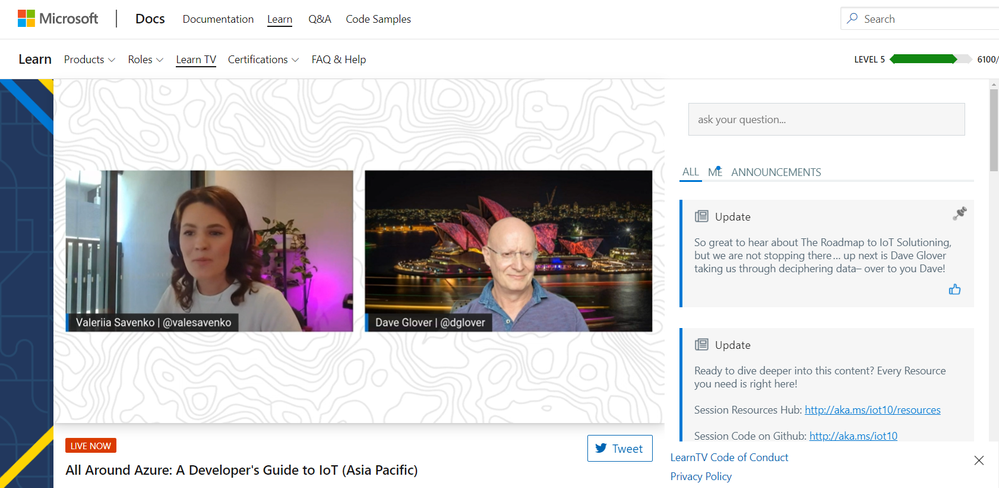Click Valeriia Savenko's video feed
This screenshot has height=488, width=999.
pyautogui.click(x=210, y=251)
